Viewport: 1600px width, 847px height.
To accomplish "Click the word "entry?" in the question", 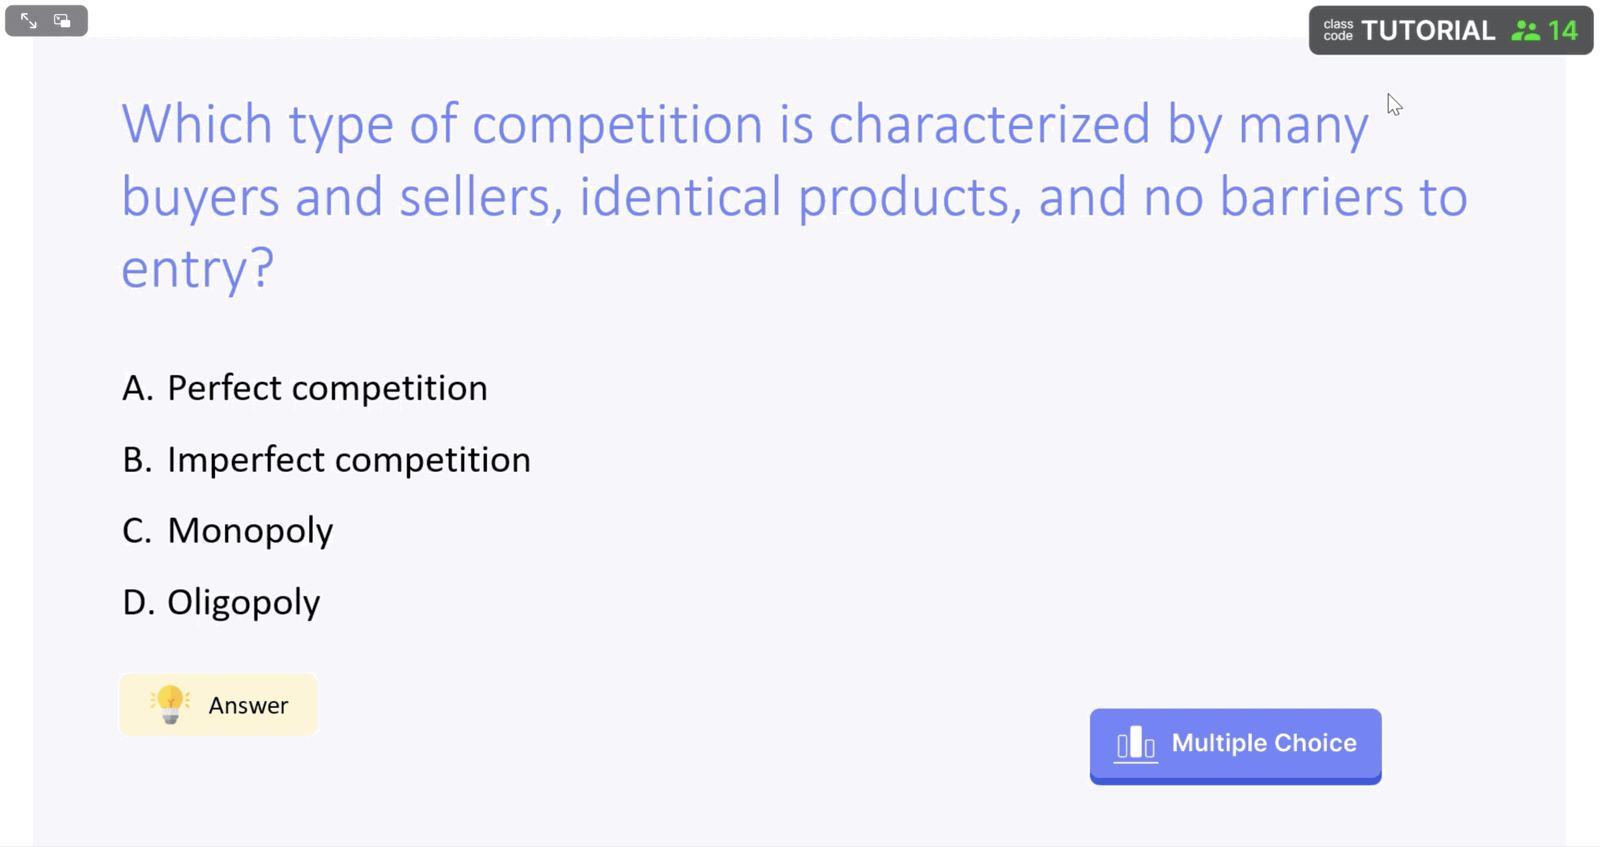I will (x=197, y=269).
